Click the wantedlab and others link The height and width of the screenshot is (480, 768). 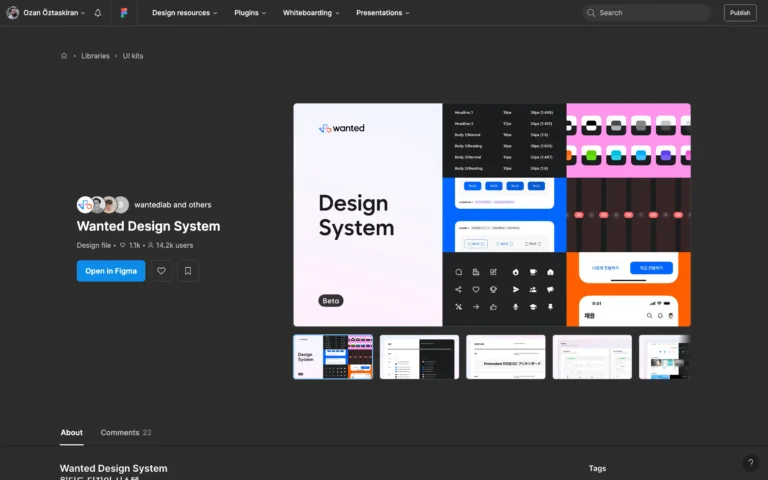click(173, 205)
